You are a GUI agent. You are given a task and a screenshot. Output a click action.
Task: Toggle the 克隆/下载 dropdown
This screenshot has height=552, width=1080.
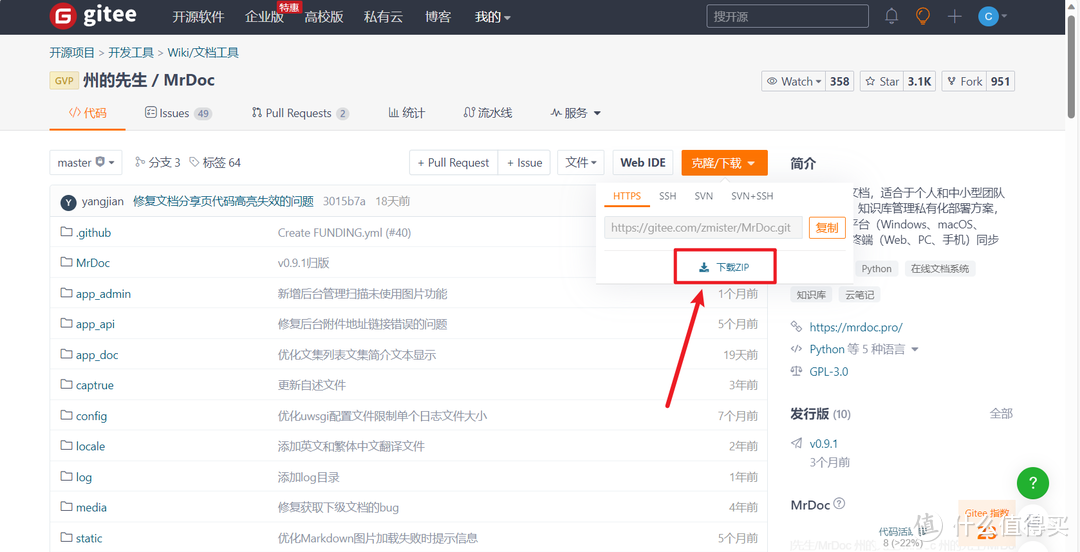coord(724,163)
